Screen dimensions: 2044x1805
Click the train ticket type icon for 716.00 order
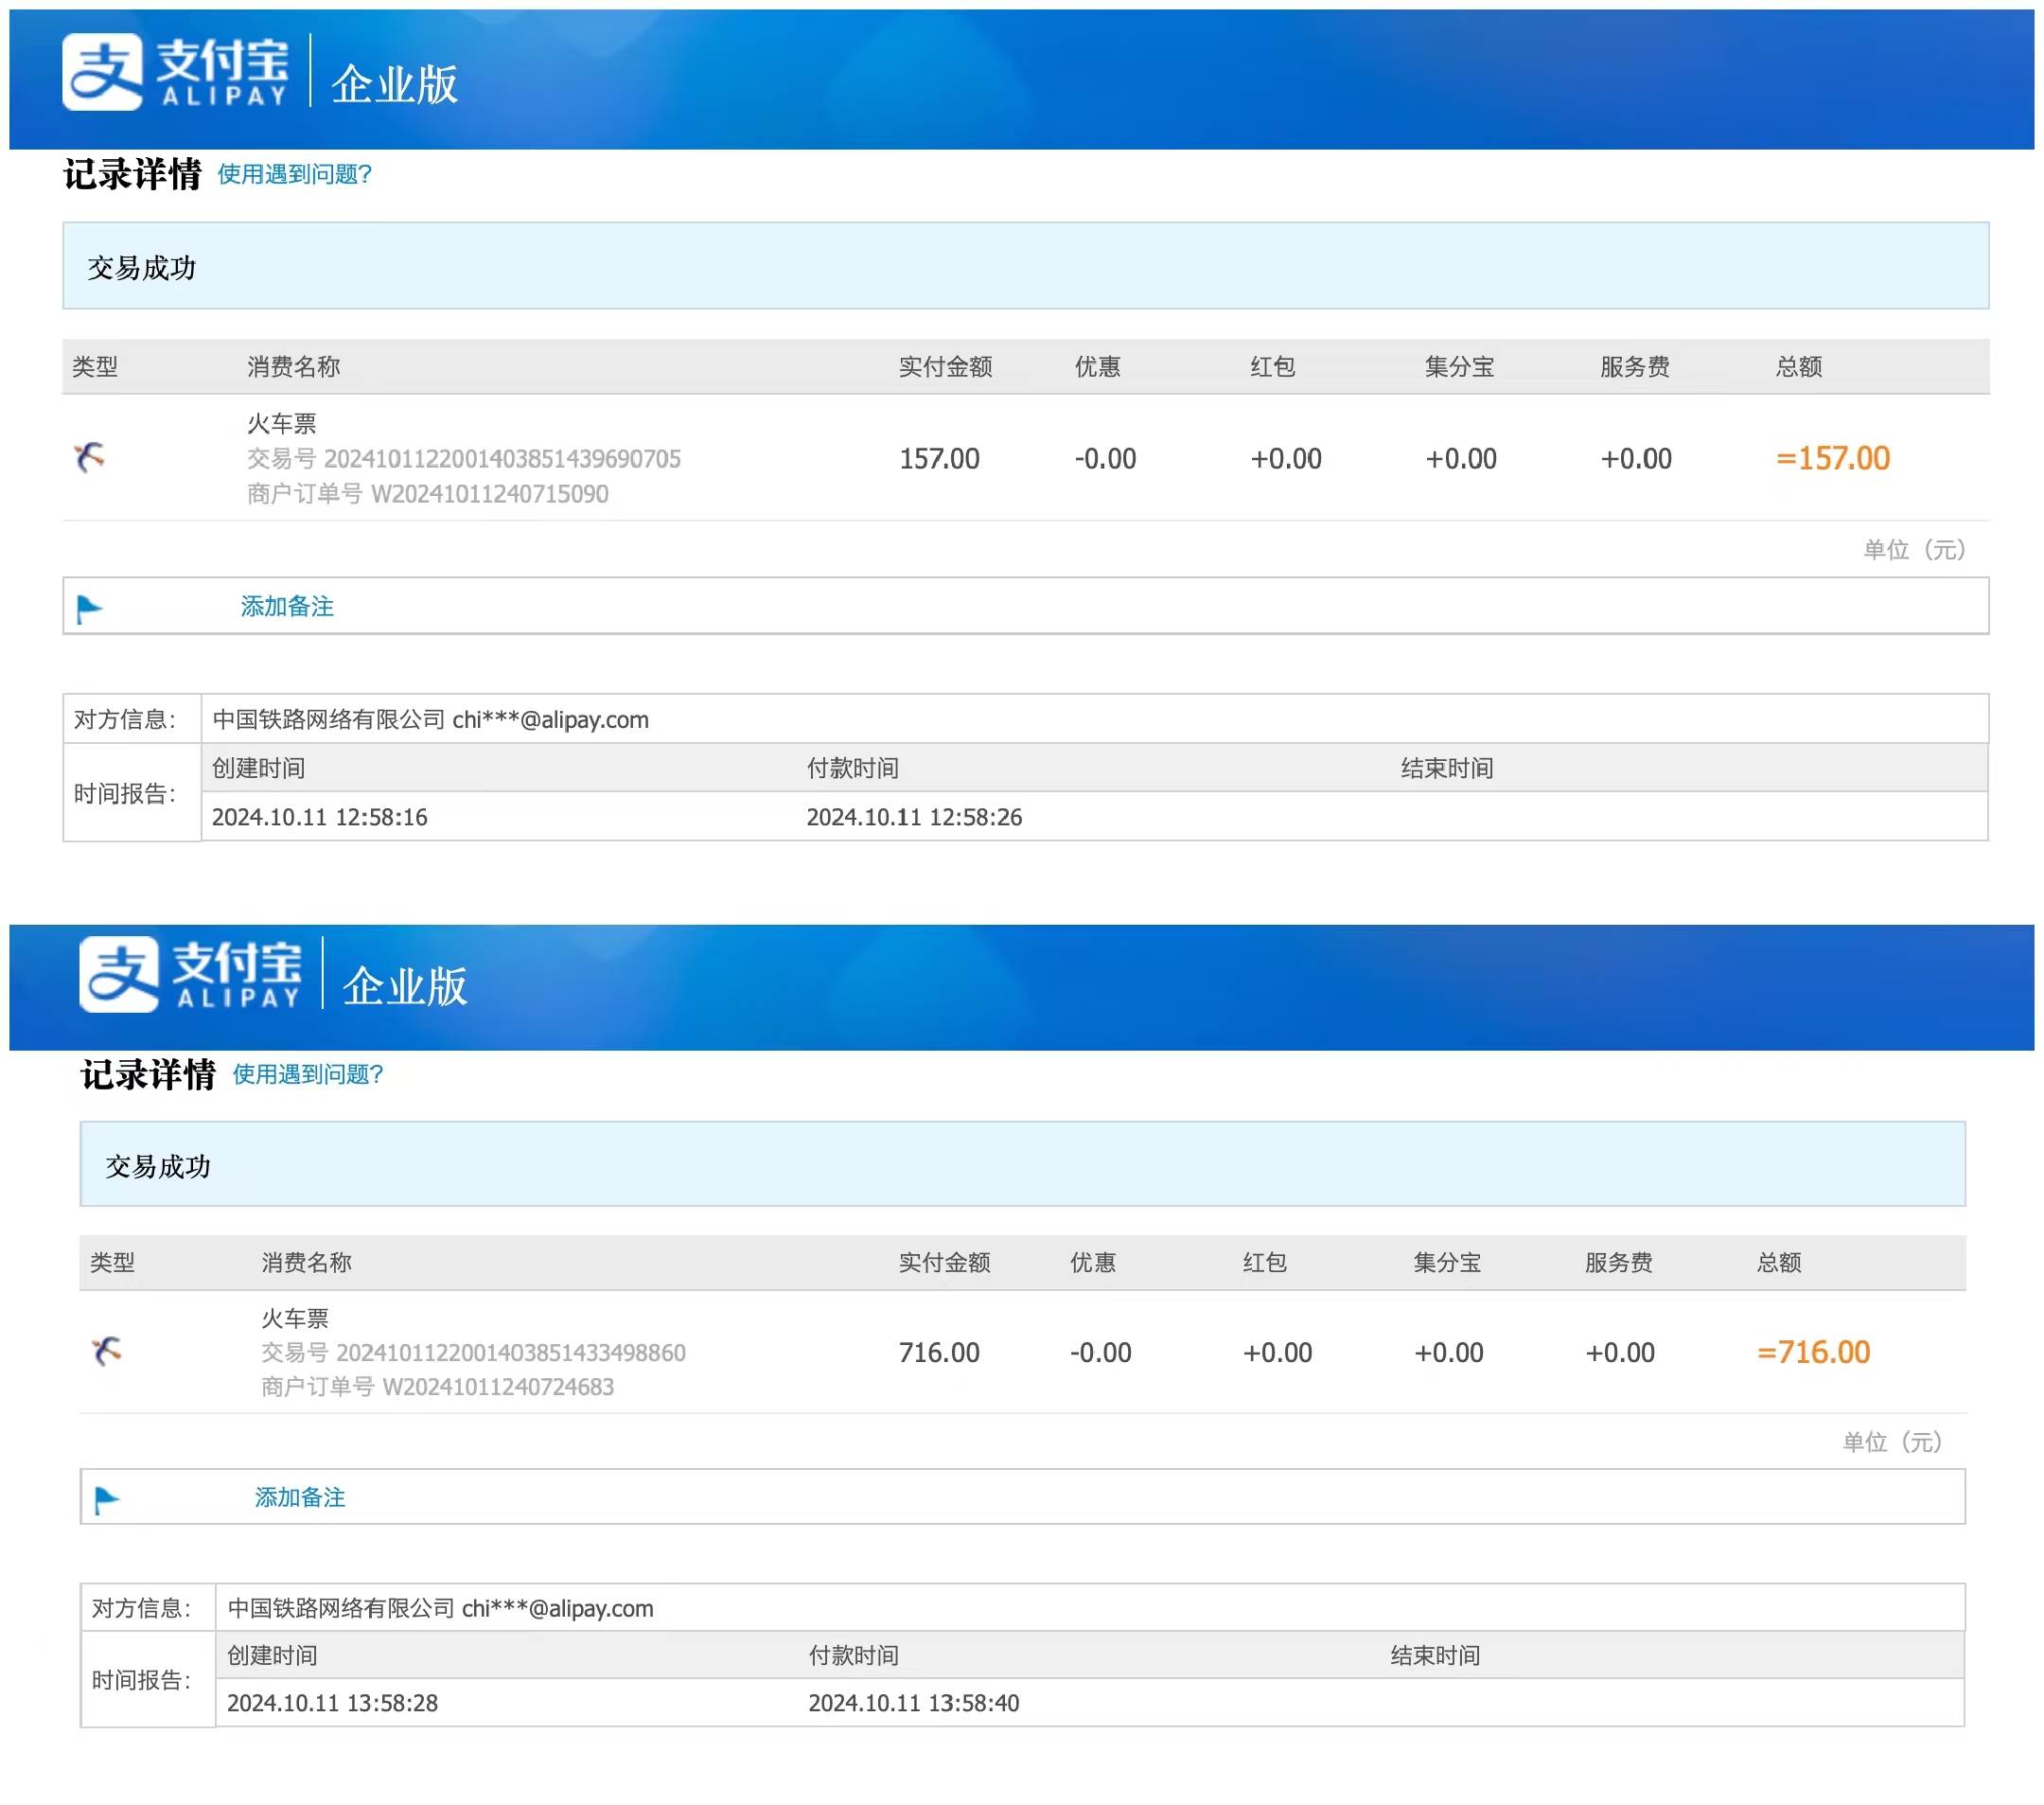[106, 1350]
